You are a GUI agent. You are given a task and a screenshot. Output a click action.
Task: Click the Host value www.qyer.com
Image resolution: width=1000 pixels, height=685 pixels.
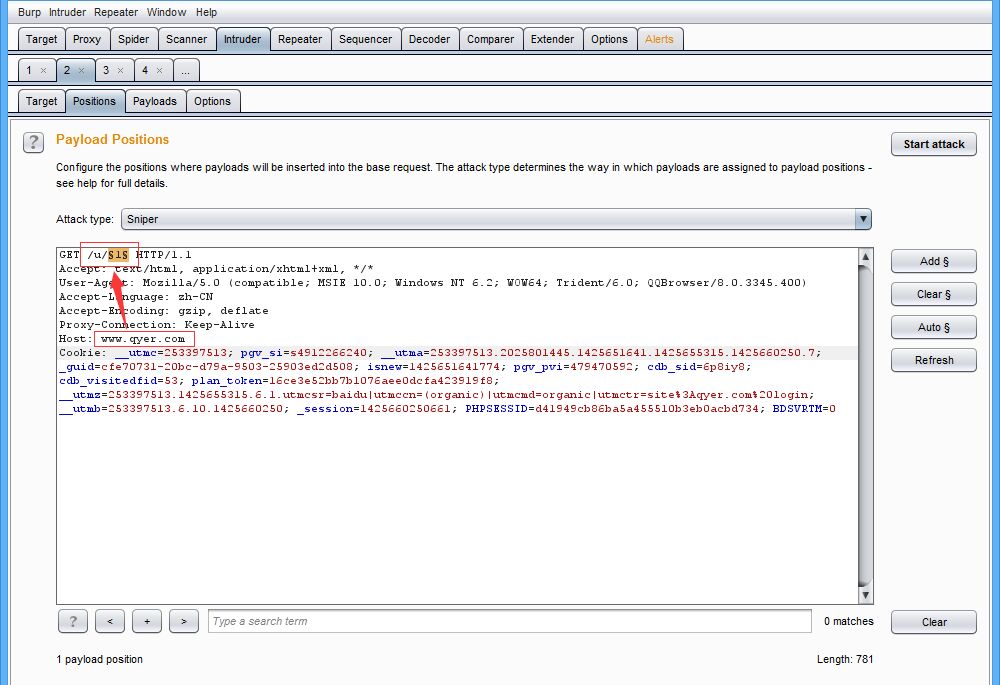[x=143, y=339]
